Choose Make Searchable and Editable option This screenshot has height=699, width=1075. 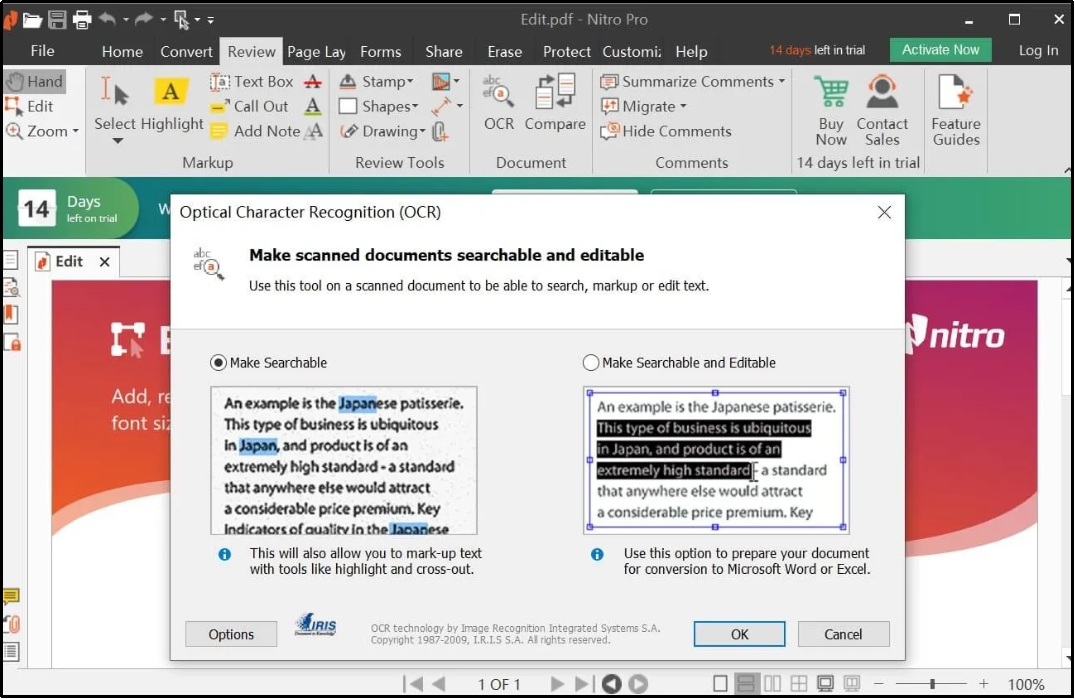590,363
